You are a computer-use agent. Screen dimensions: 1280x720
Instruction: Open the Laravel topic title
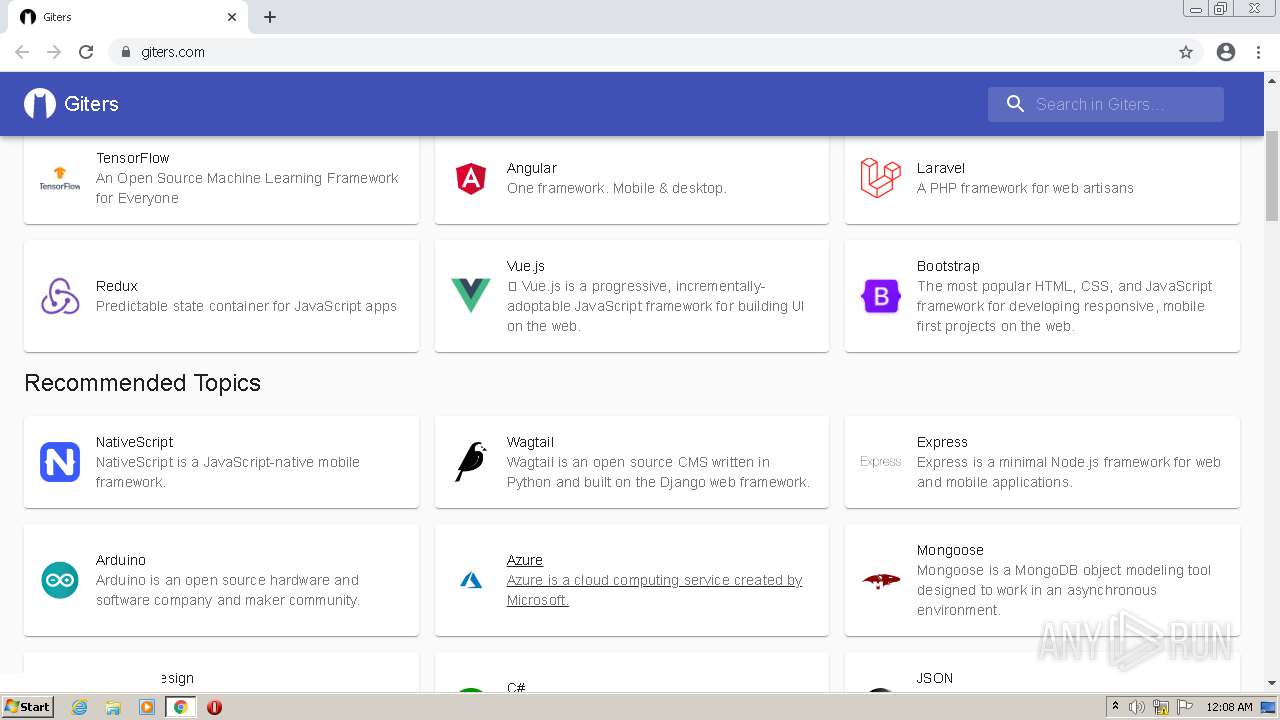pos(941,168)
